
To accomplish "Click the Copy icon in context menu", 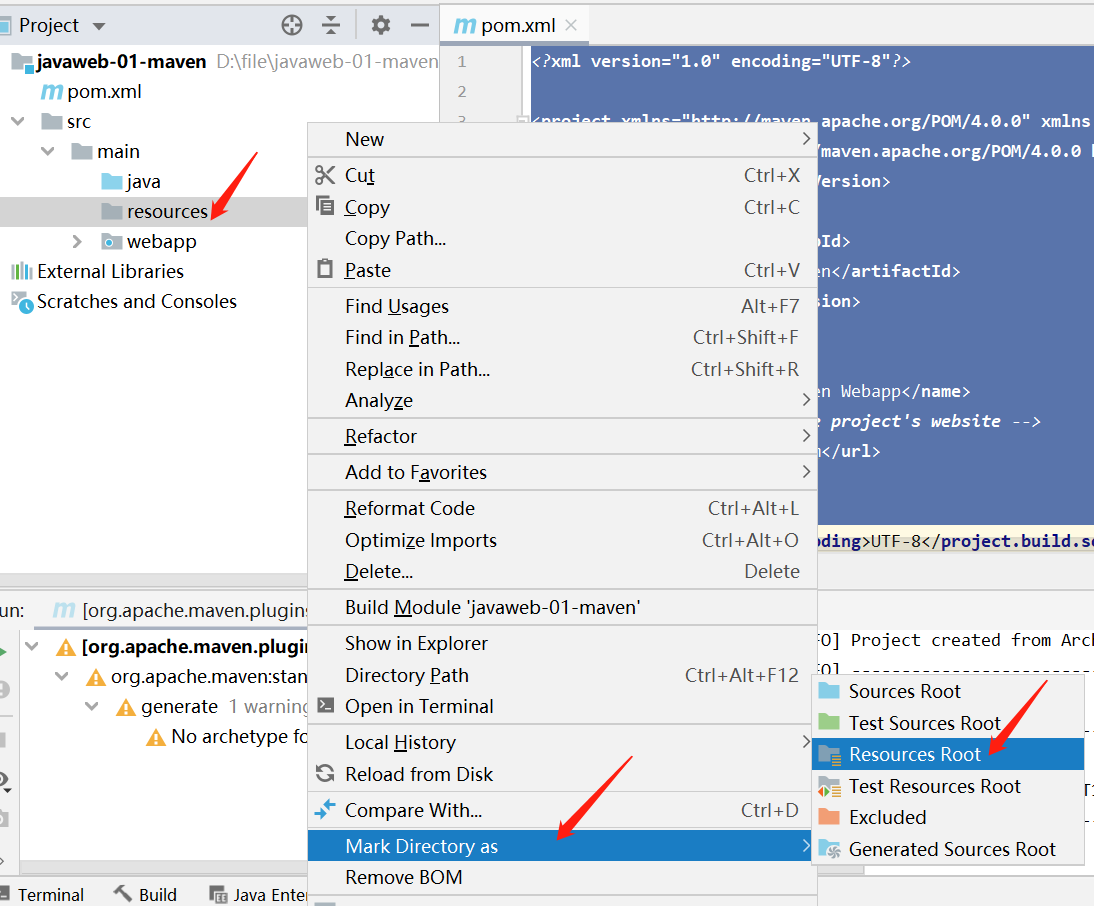I will [x=324, y=206].
